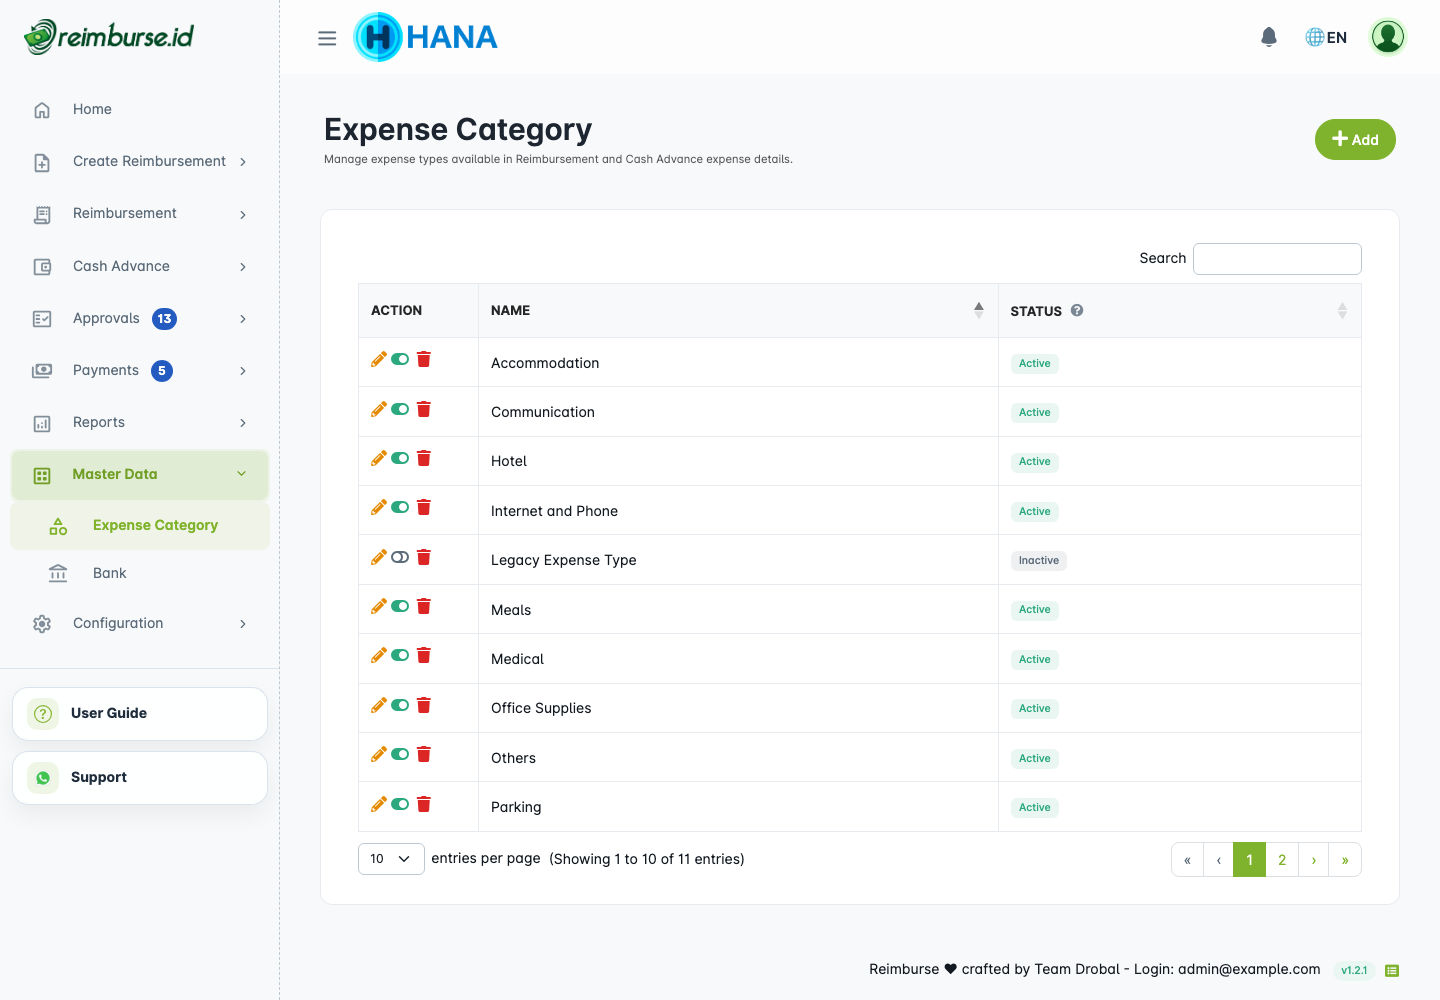Toggle Communication active status
The image size is (1440, 1000).
point(400,409)
